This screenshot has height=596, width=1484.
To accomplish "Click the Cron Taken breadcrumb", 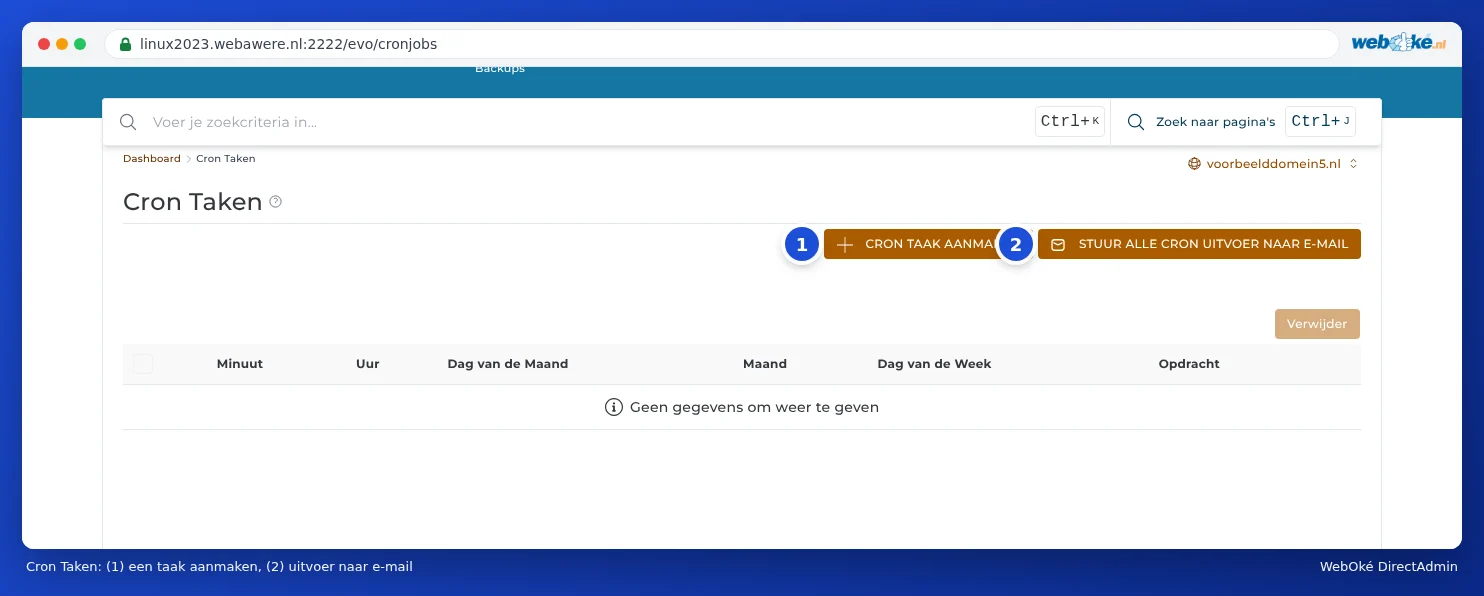I will click(x=226, y=158).
